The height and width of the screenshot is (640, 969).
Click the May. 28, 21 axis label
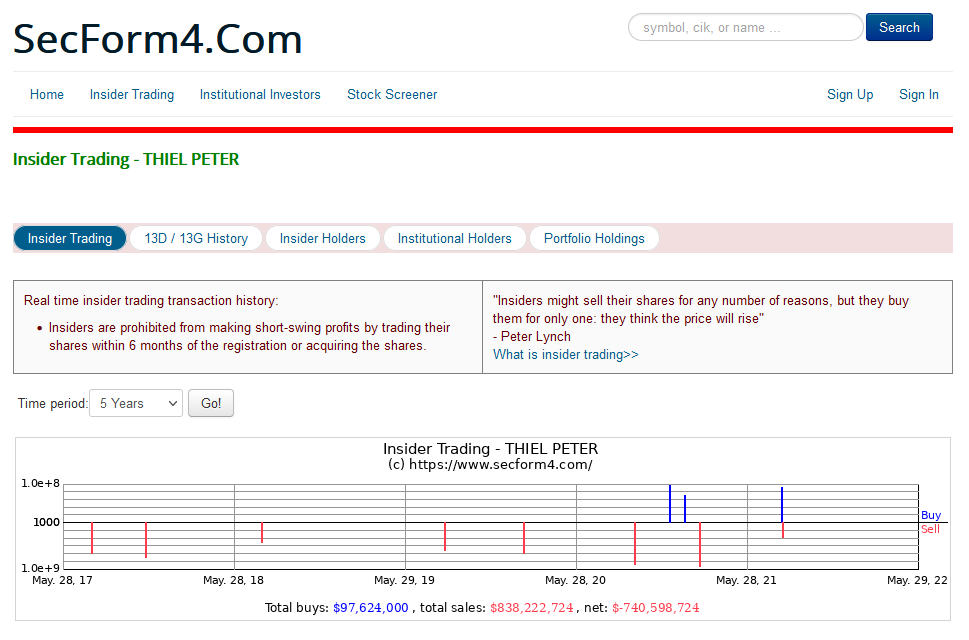[x=746, y=580]
